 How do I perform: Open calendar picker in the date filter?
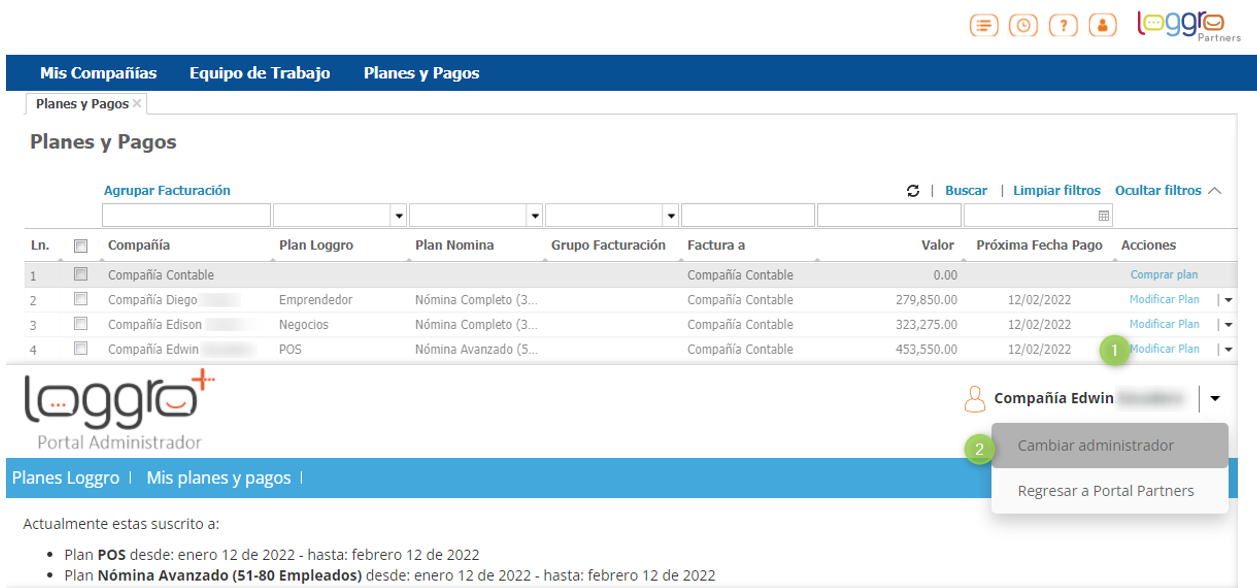pyautogui.click(x=1104, y=216)
